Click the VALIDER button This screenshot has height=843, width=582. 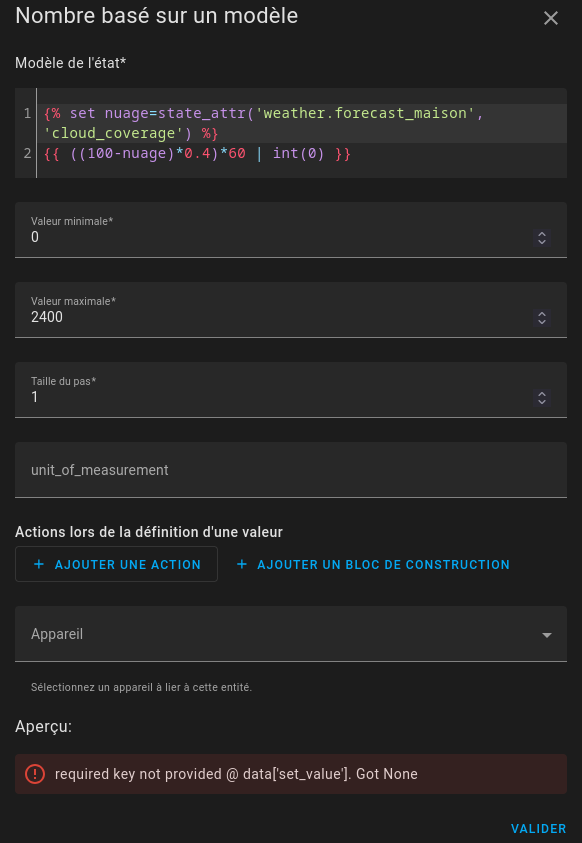point(538,828)
